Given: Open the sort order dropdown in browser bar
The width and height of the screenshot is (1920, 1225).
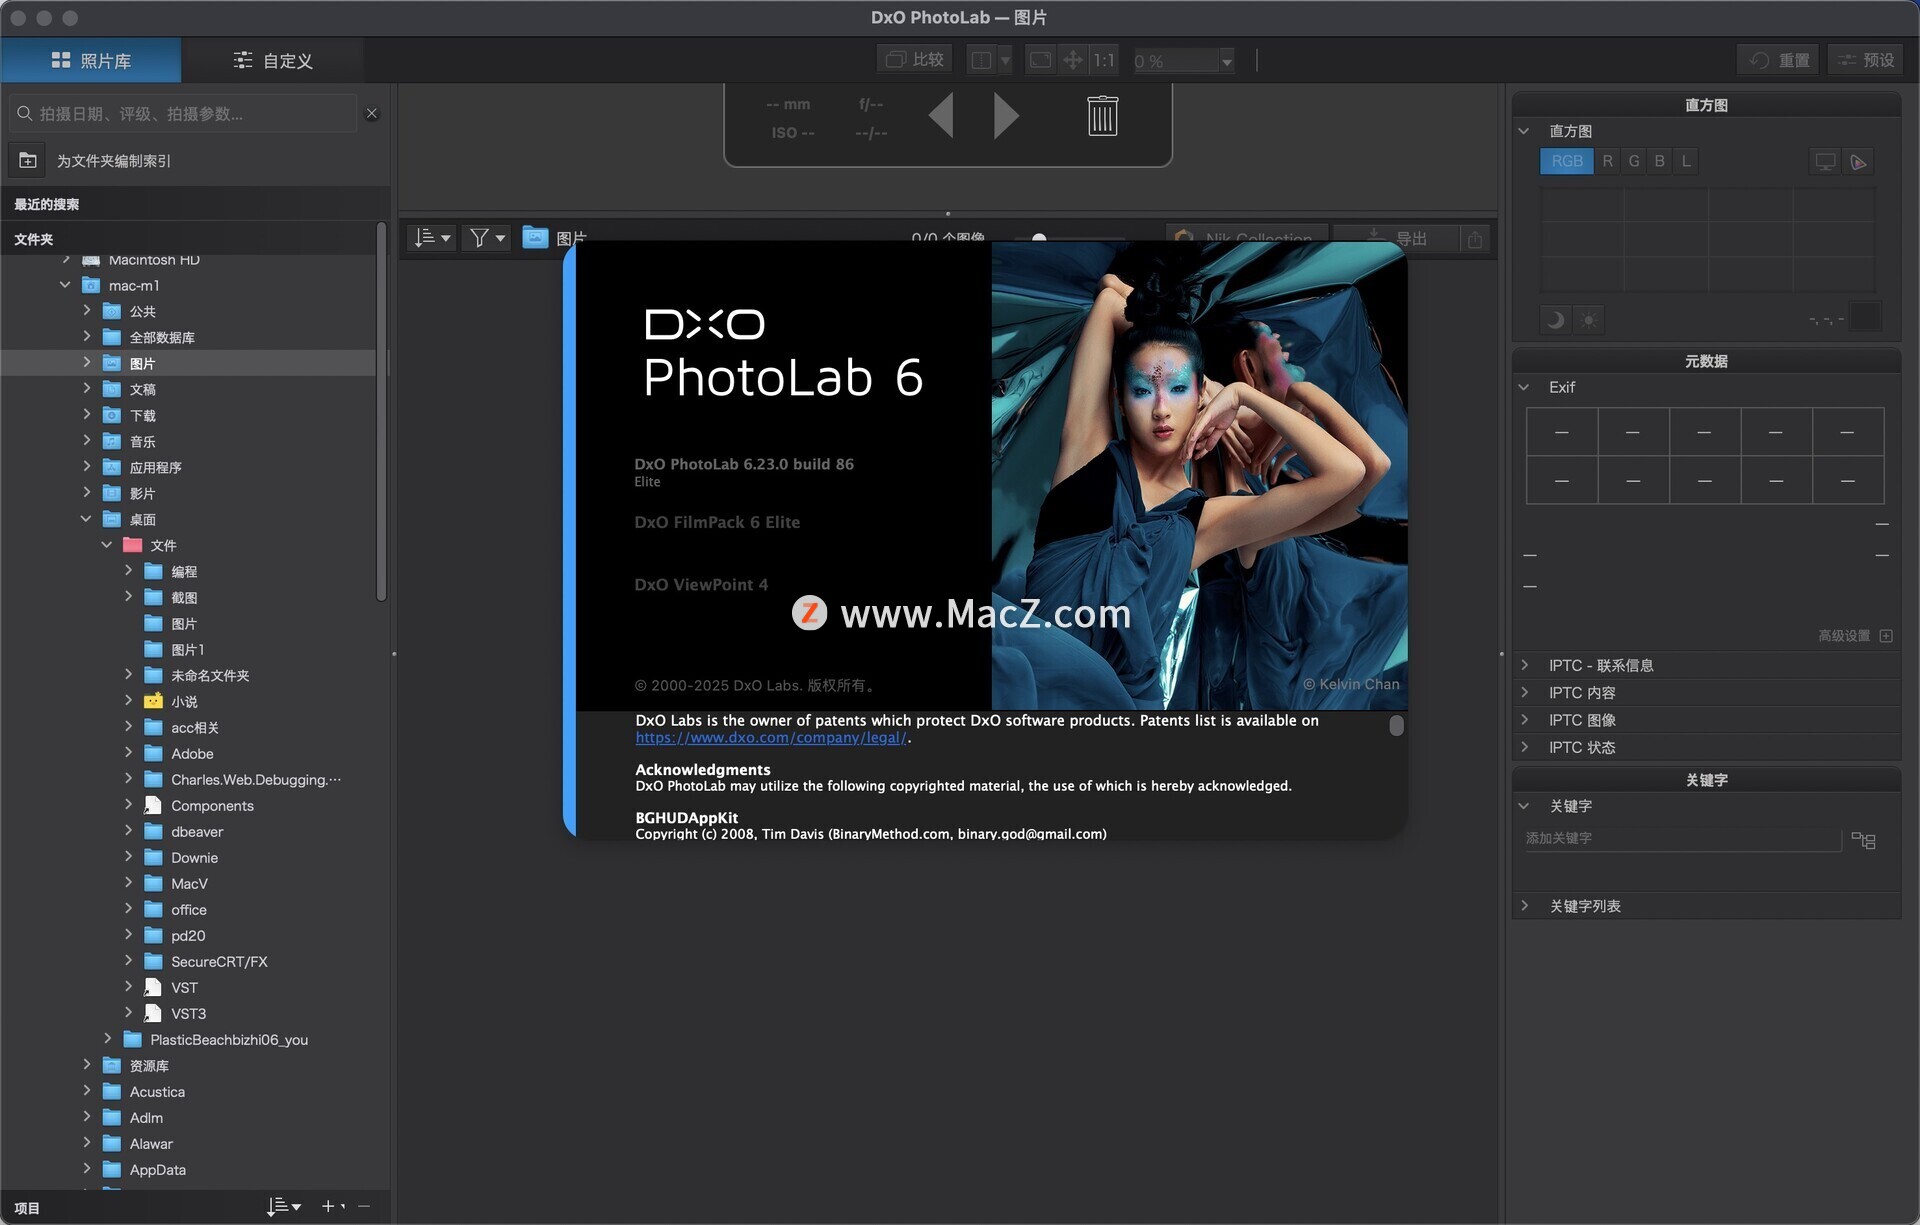Looking at the screenshot, I should point(433,238).
